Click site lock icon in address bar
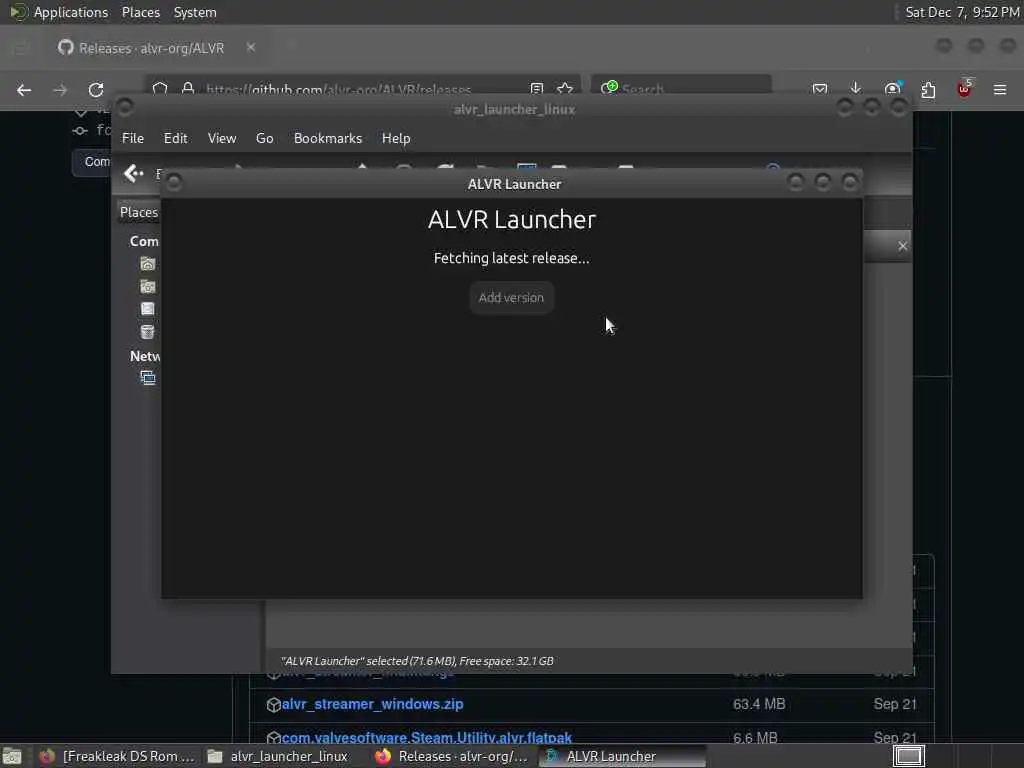Image resolution: width=1024 pixels, height=768 pixels. [x=188, y=89]
